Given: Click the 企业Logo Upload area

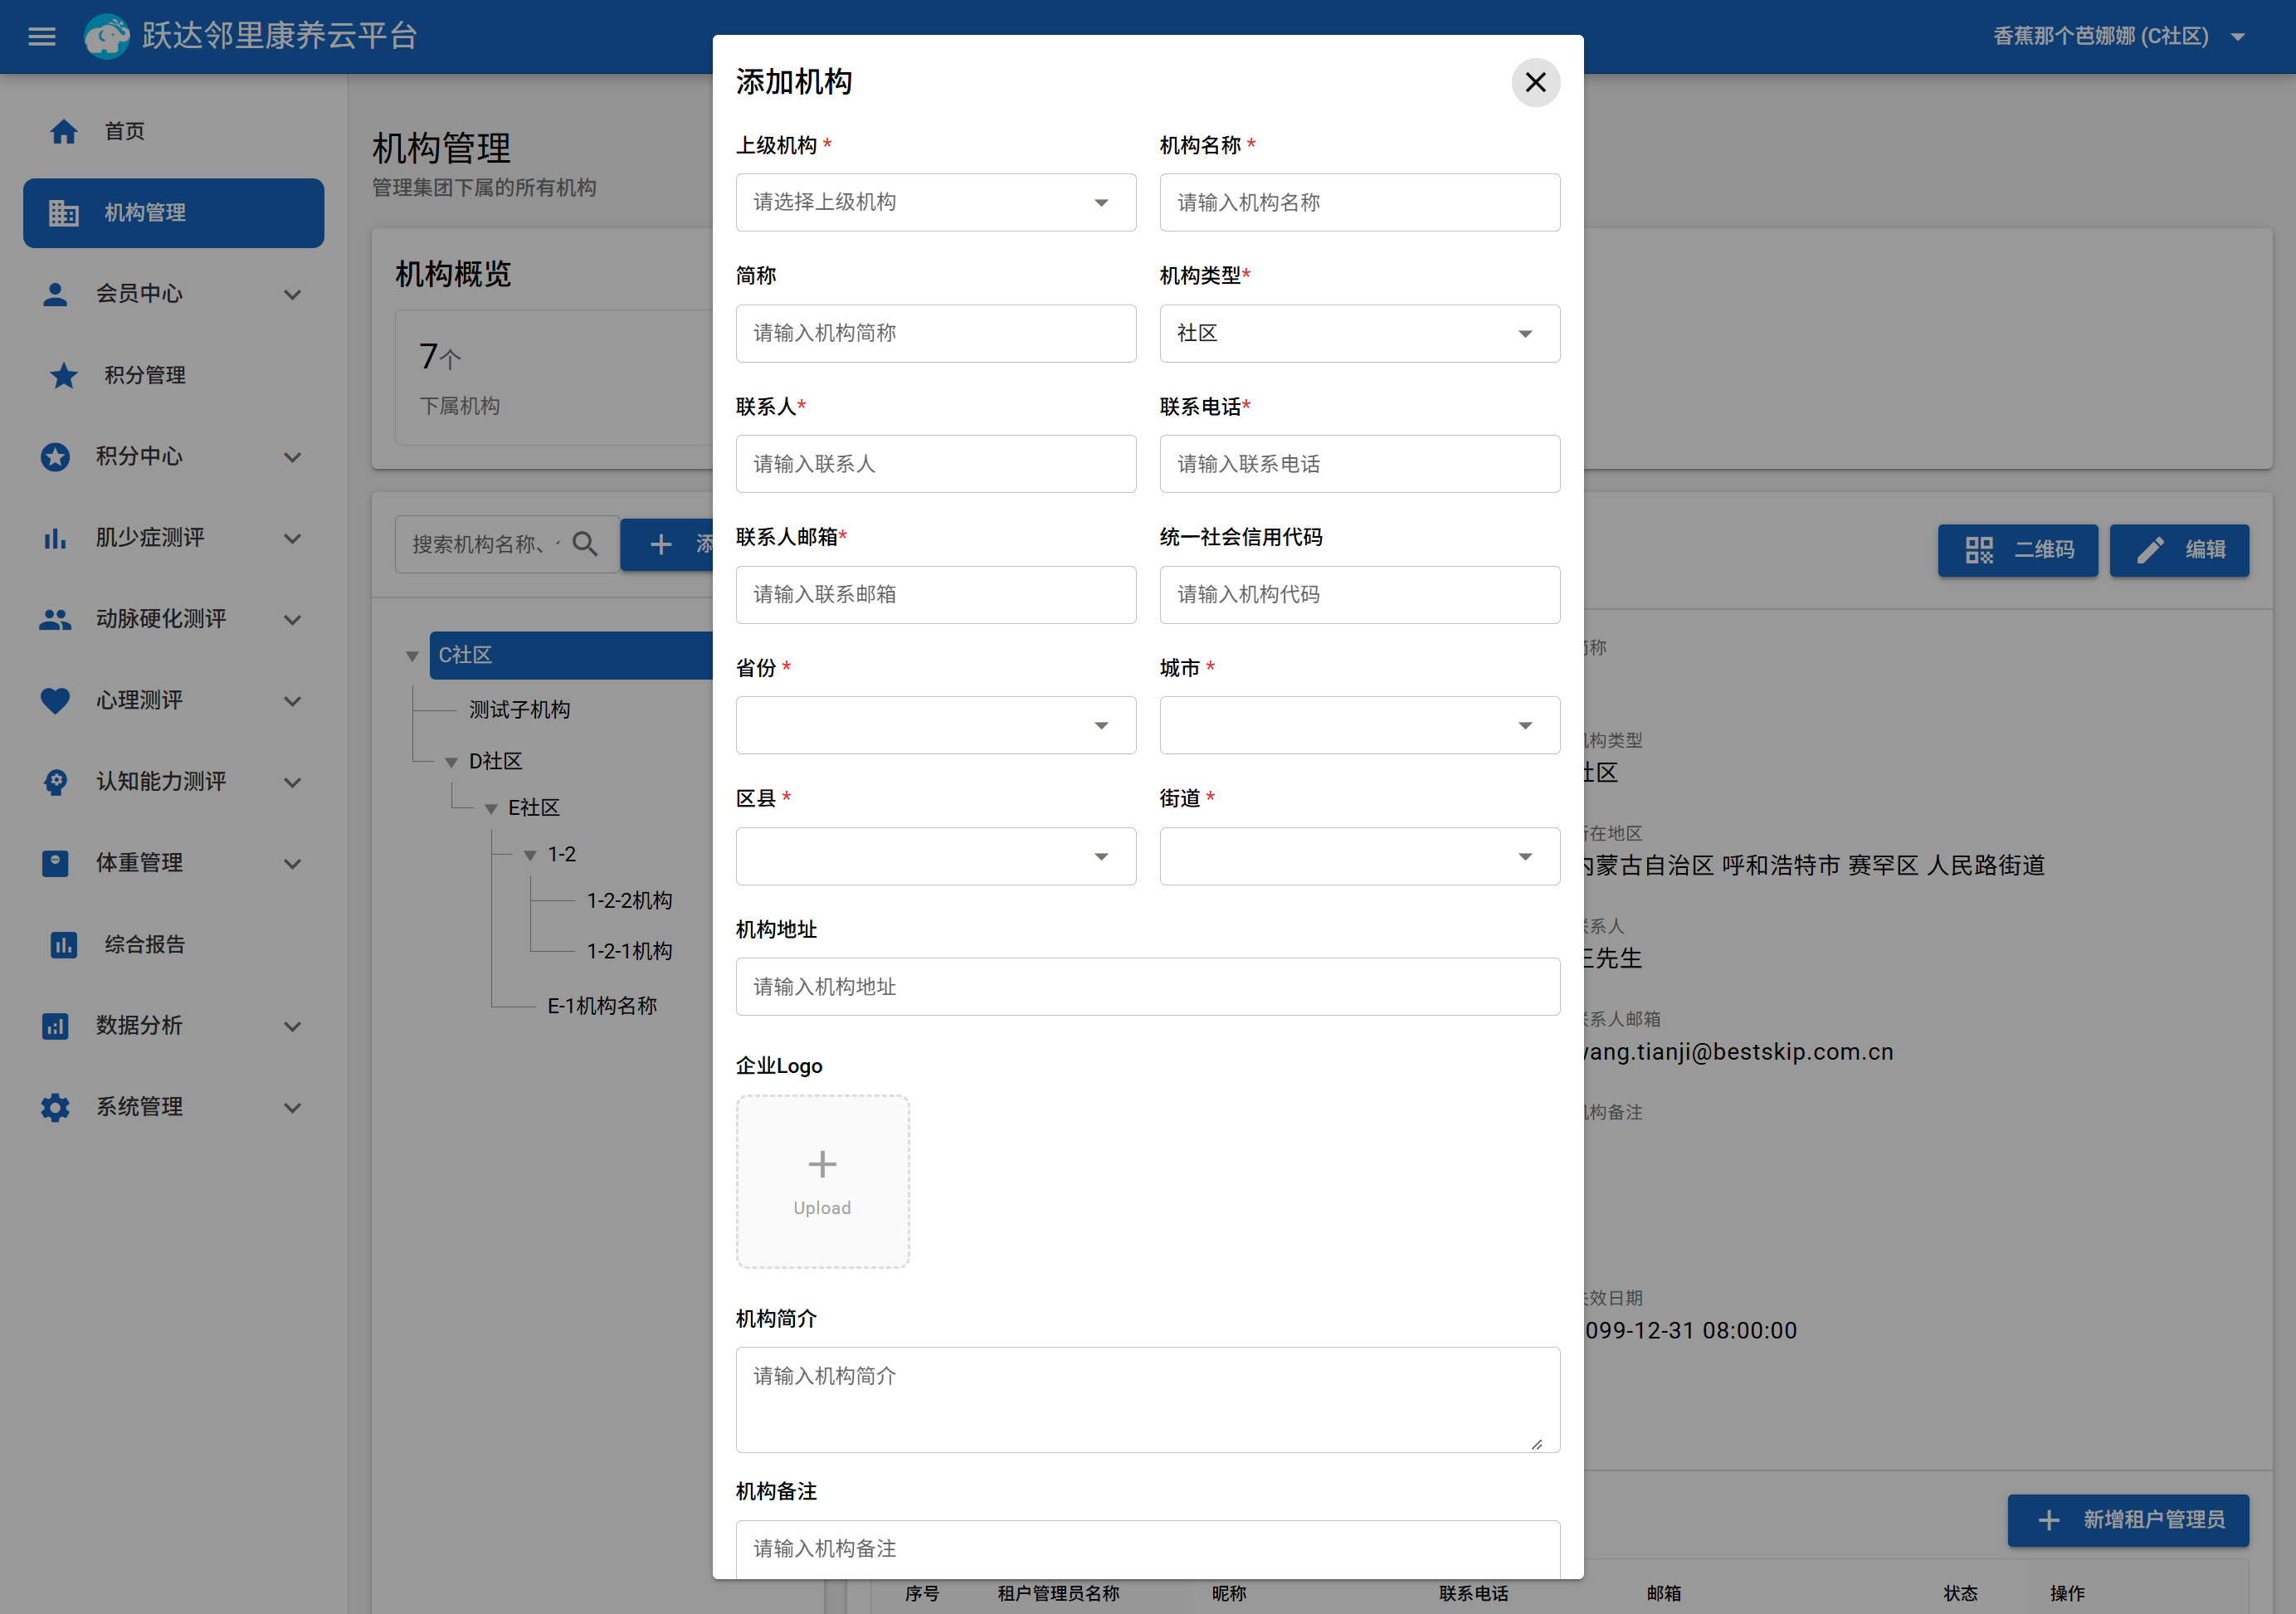Looking at the screenshot, I should [822, 1182].
